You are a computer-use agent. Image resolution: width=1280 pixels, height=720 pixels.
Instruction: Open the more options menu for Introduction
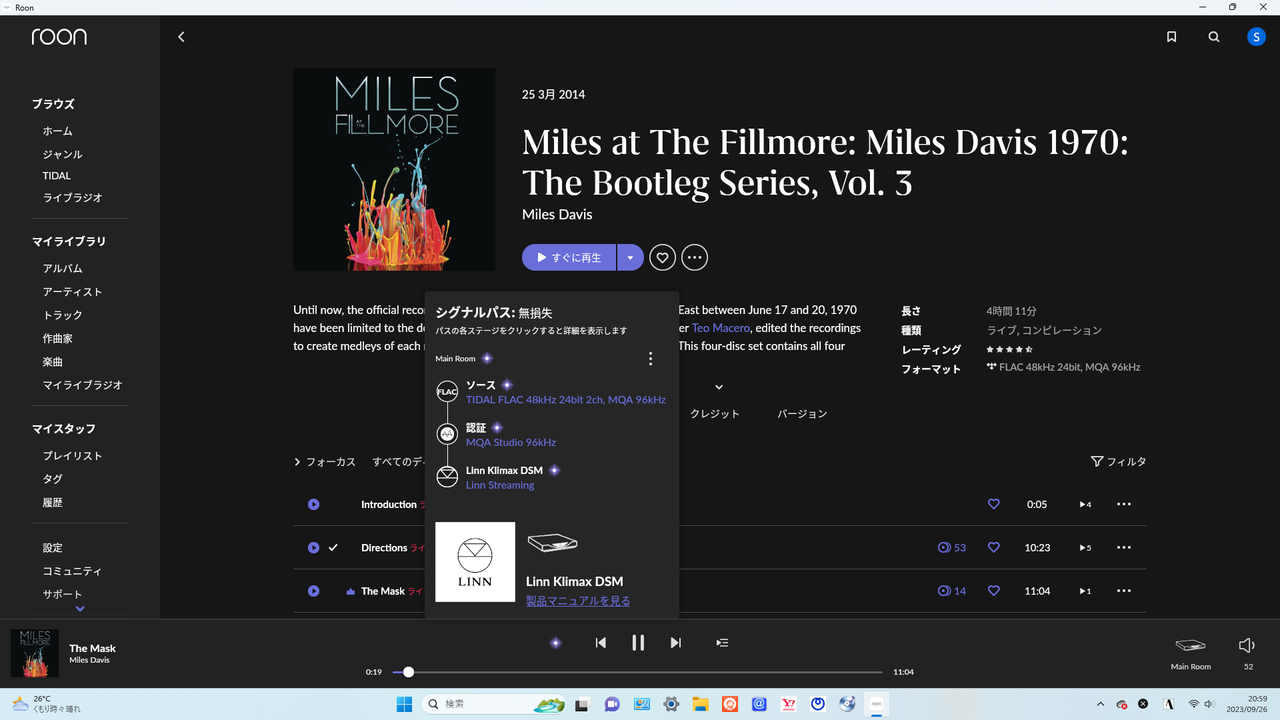[x=1124, y=505]
